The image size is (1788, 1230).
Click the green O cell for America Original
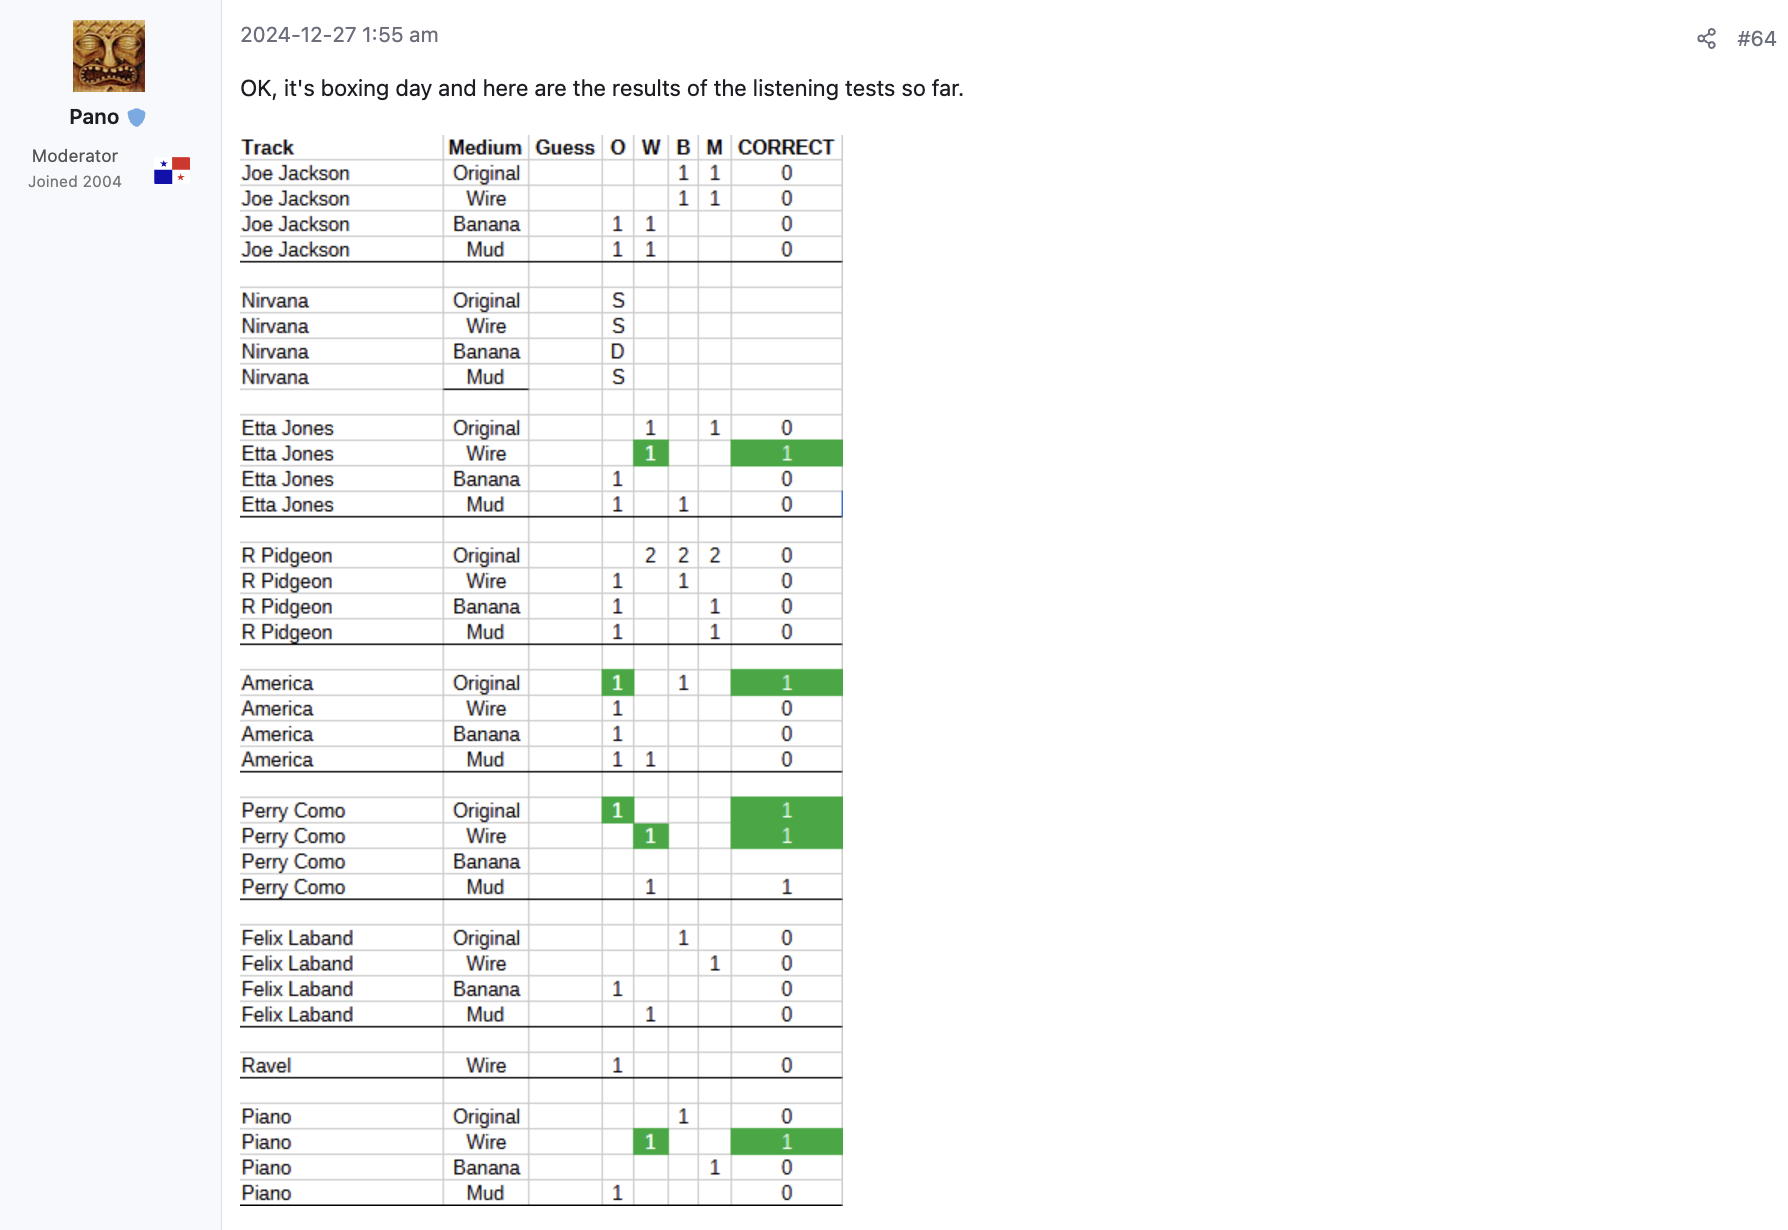pos(617,683)
